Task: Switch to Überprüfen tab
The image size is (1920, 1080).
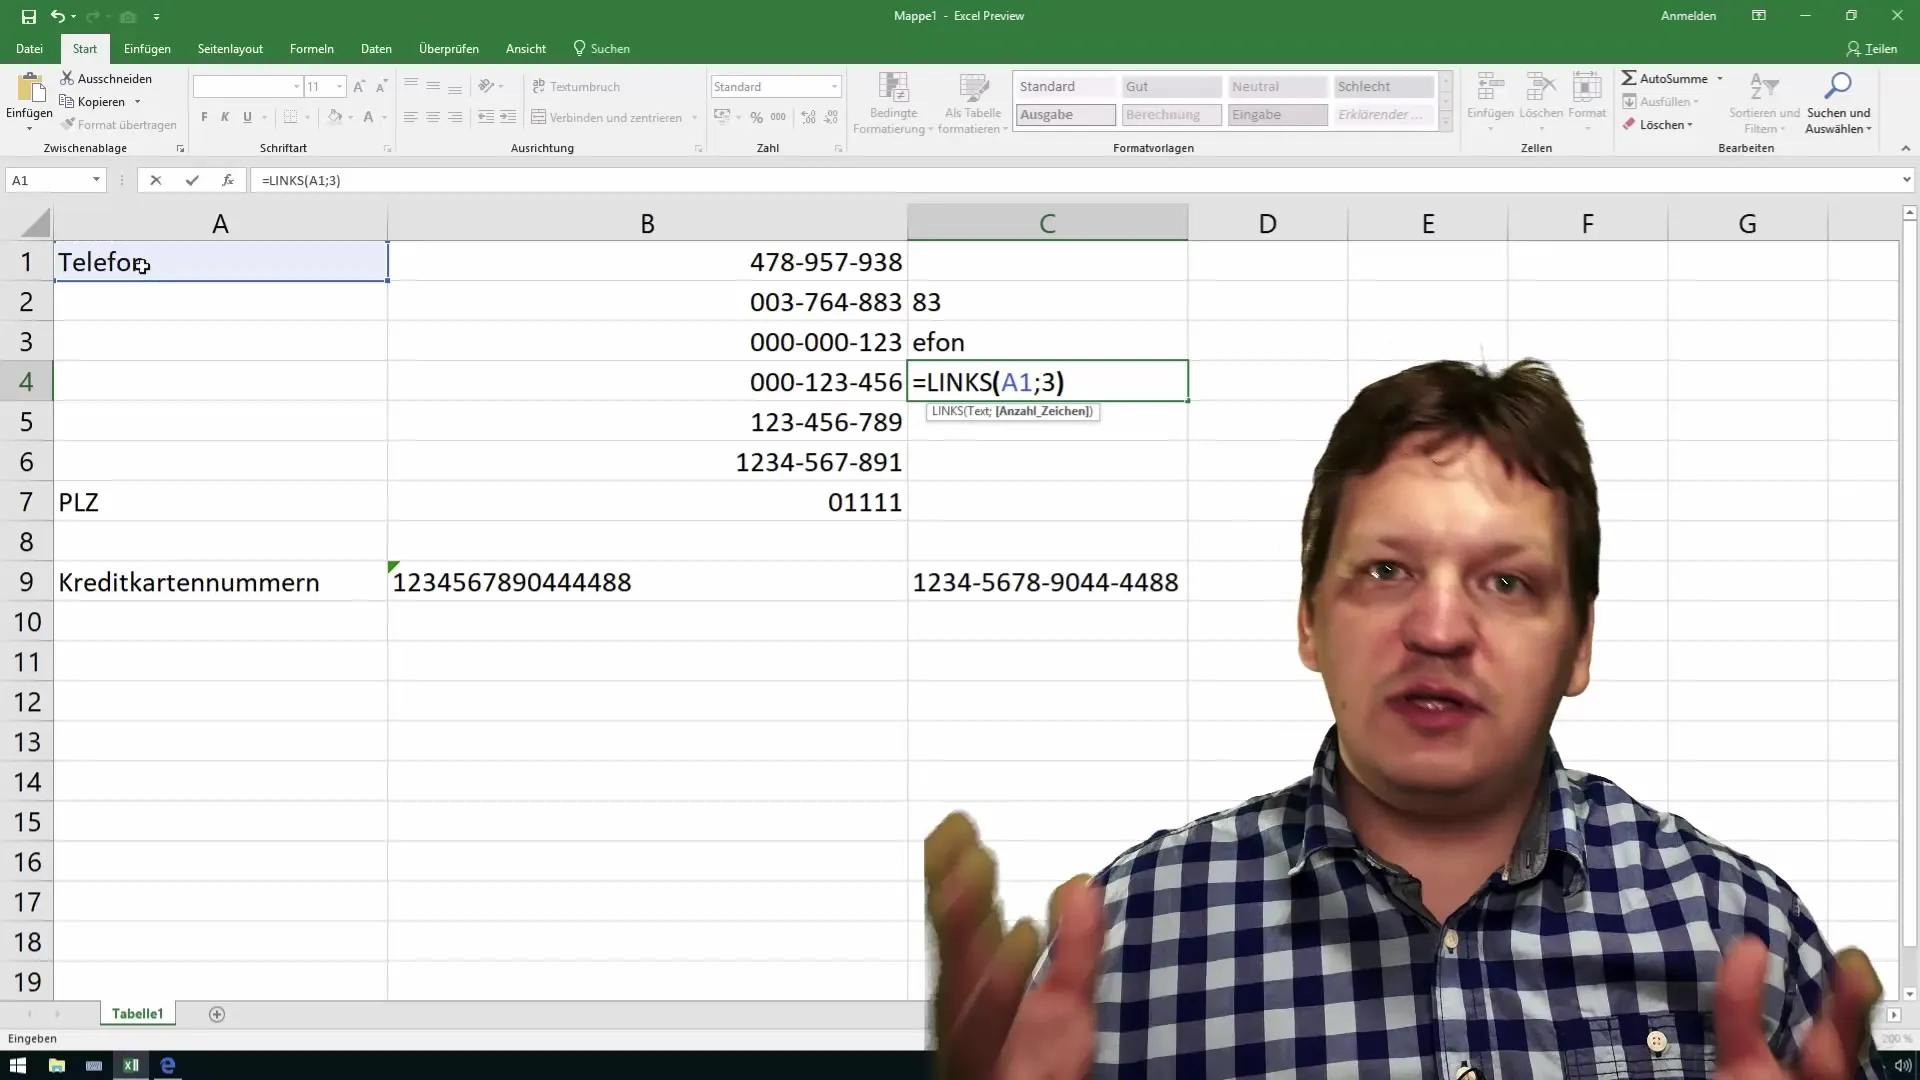Action: coord(448,48)
